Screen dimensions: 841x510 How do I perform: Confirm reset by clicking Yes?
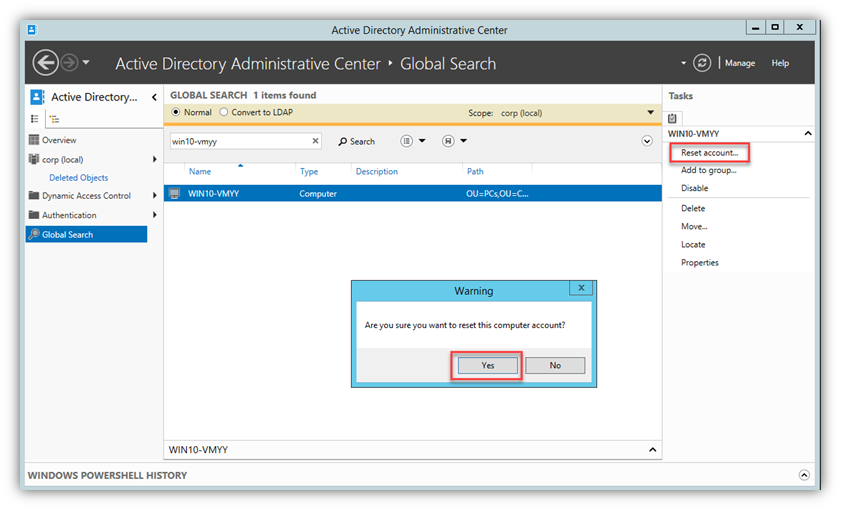pos(488,365)
